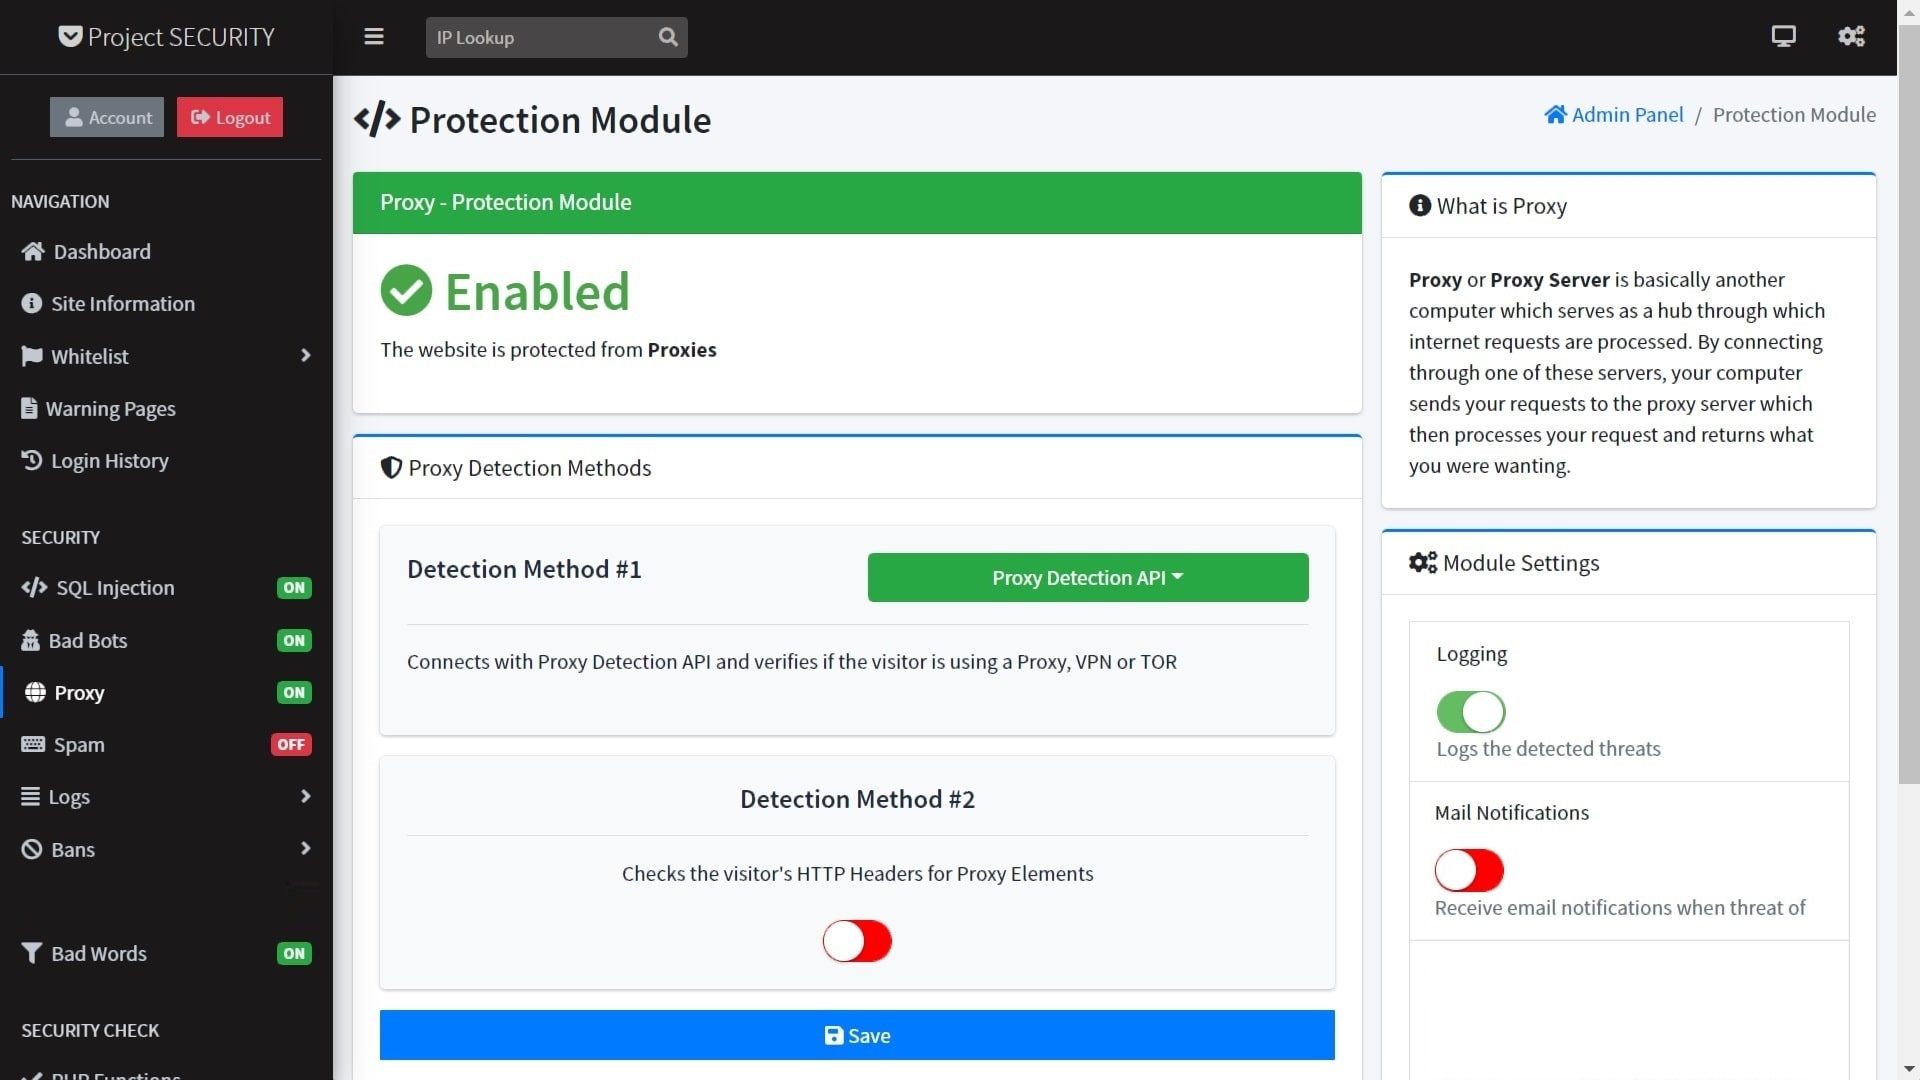Image resolution: width=1920 pixels, height=1080 pixels.
Task: Disable the Mail Notifications toggle
Action: point(1469,869)
